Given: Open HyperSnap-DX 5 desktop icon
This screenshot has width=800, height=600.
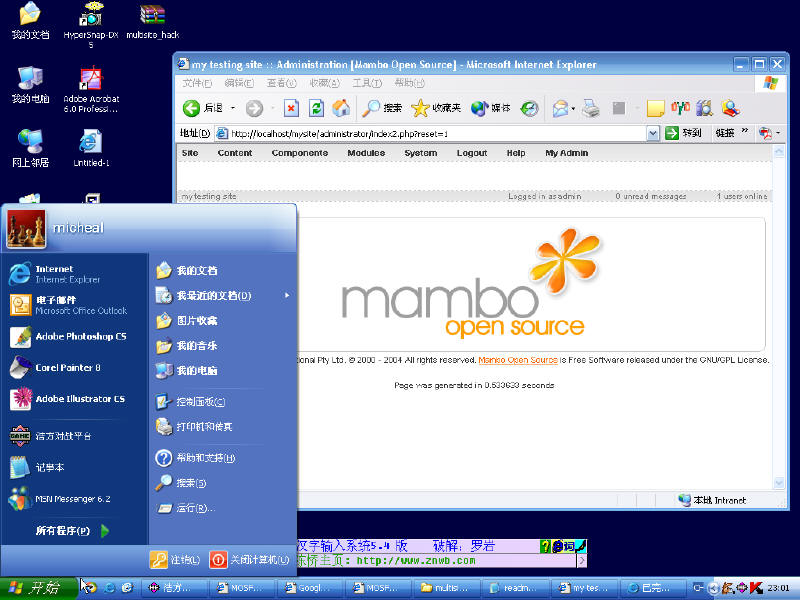Looking at the screenshot, I should tap(91, 24).
